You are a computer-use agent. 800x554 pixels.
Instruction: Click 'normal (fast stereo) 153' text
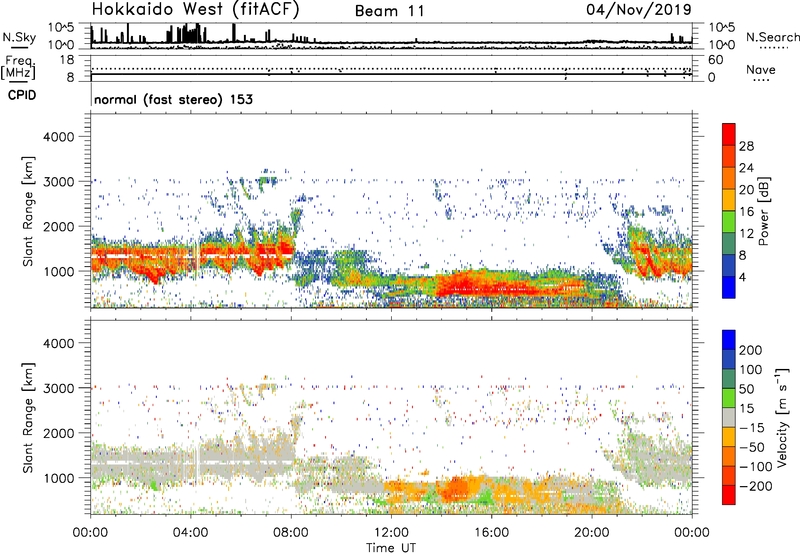pyautogui.click(x=173, y=99)
